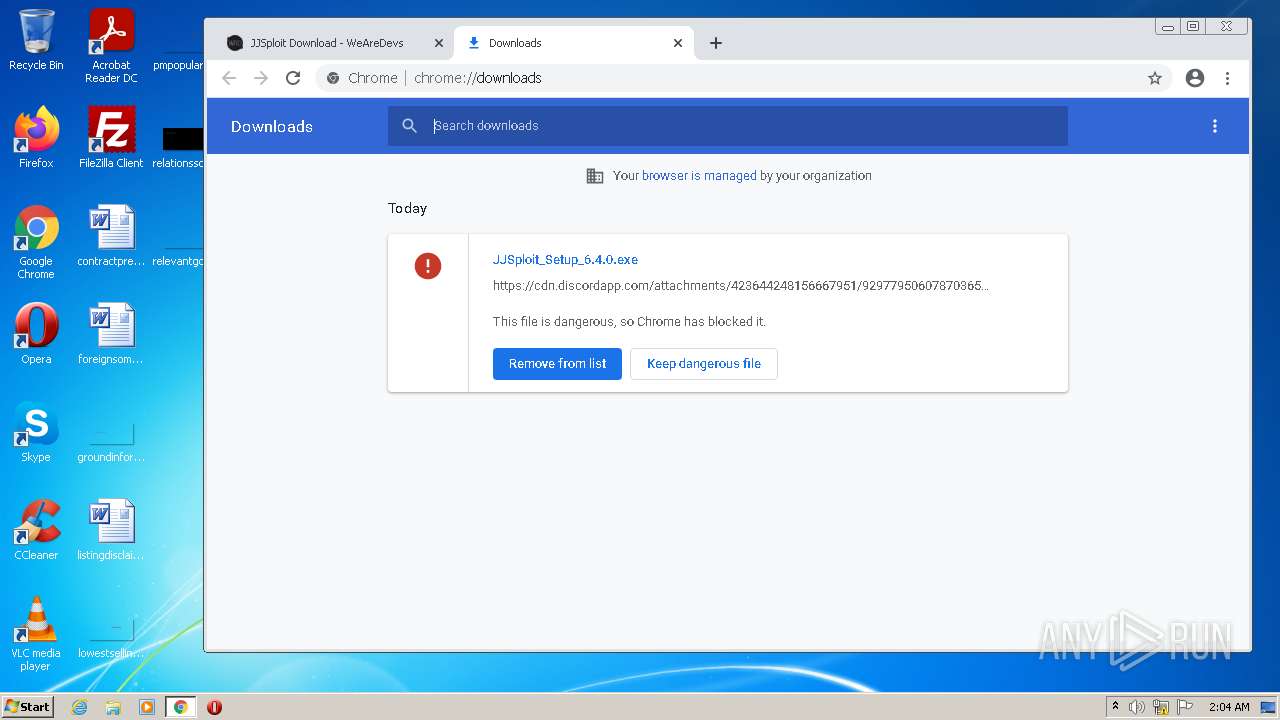Open Chrome's three-dot main menu
Image resolution: width=1280 pixels, height=720 pixels.
pyautogui.click(x=1227, y=78)
